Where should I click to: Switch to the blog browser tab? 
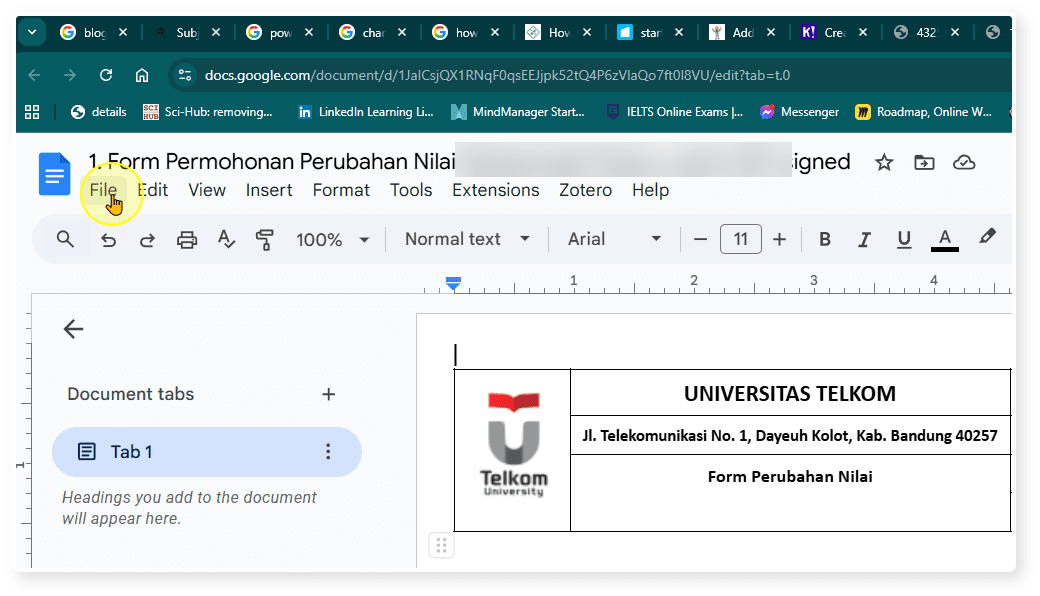pyautogui.click(x=84, y=32)
